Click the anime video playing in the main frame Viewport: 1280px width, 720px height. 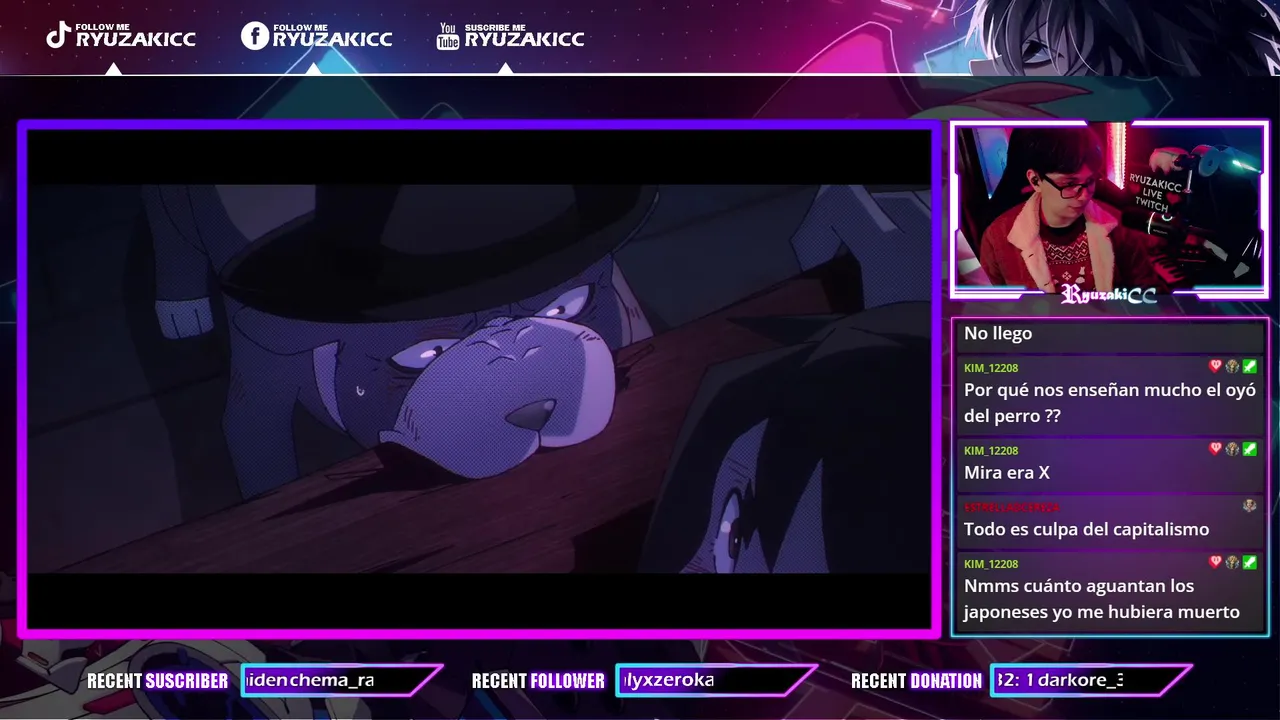479,378
